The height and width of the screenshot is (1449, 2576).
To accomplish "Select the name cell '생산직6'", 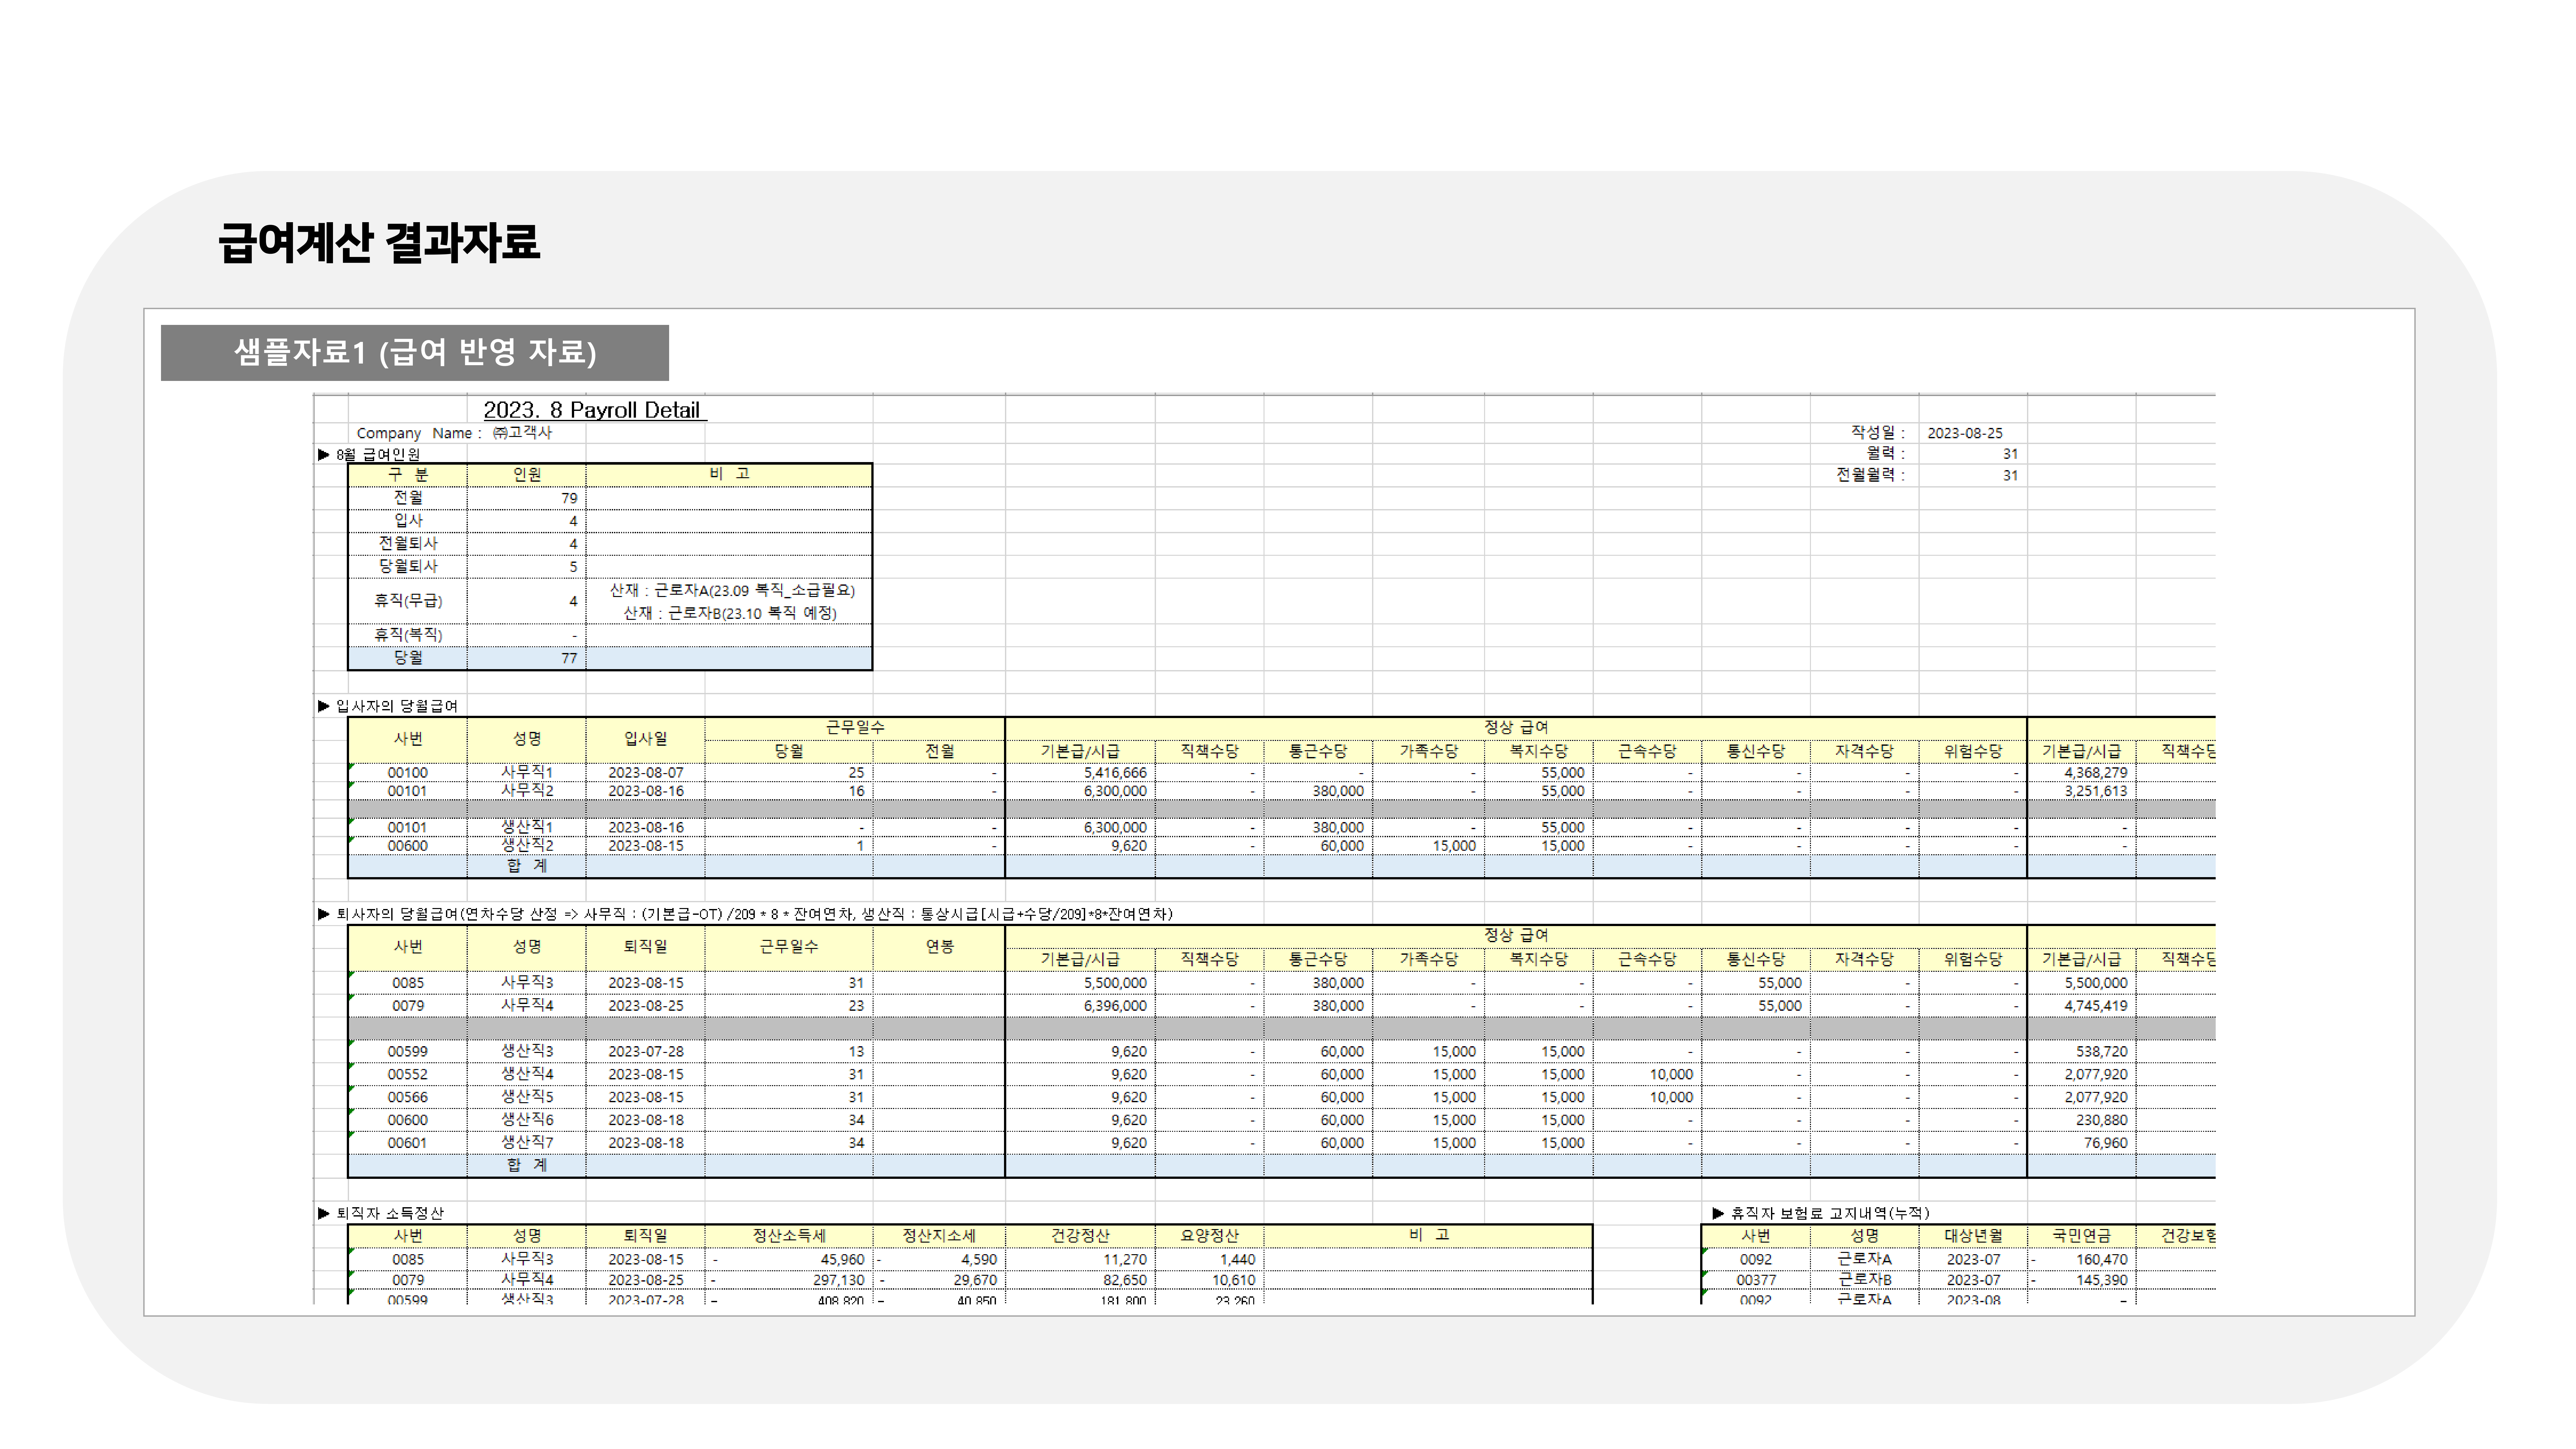I will coord(527,1120).
